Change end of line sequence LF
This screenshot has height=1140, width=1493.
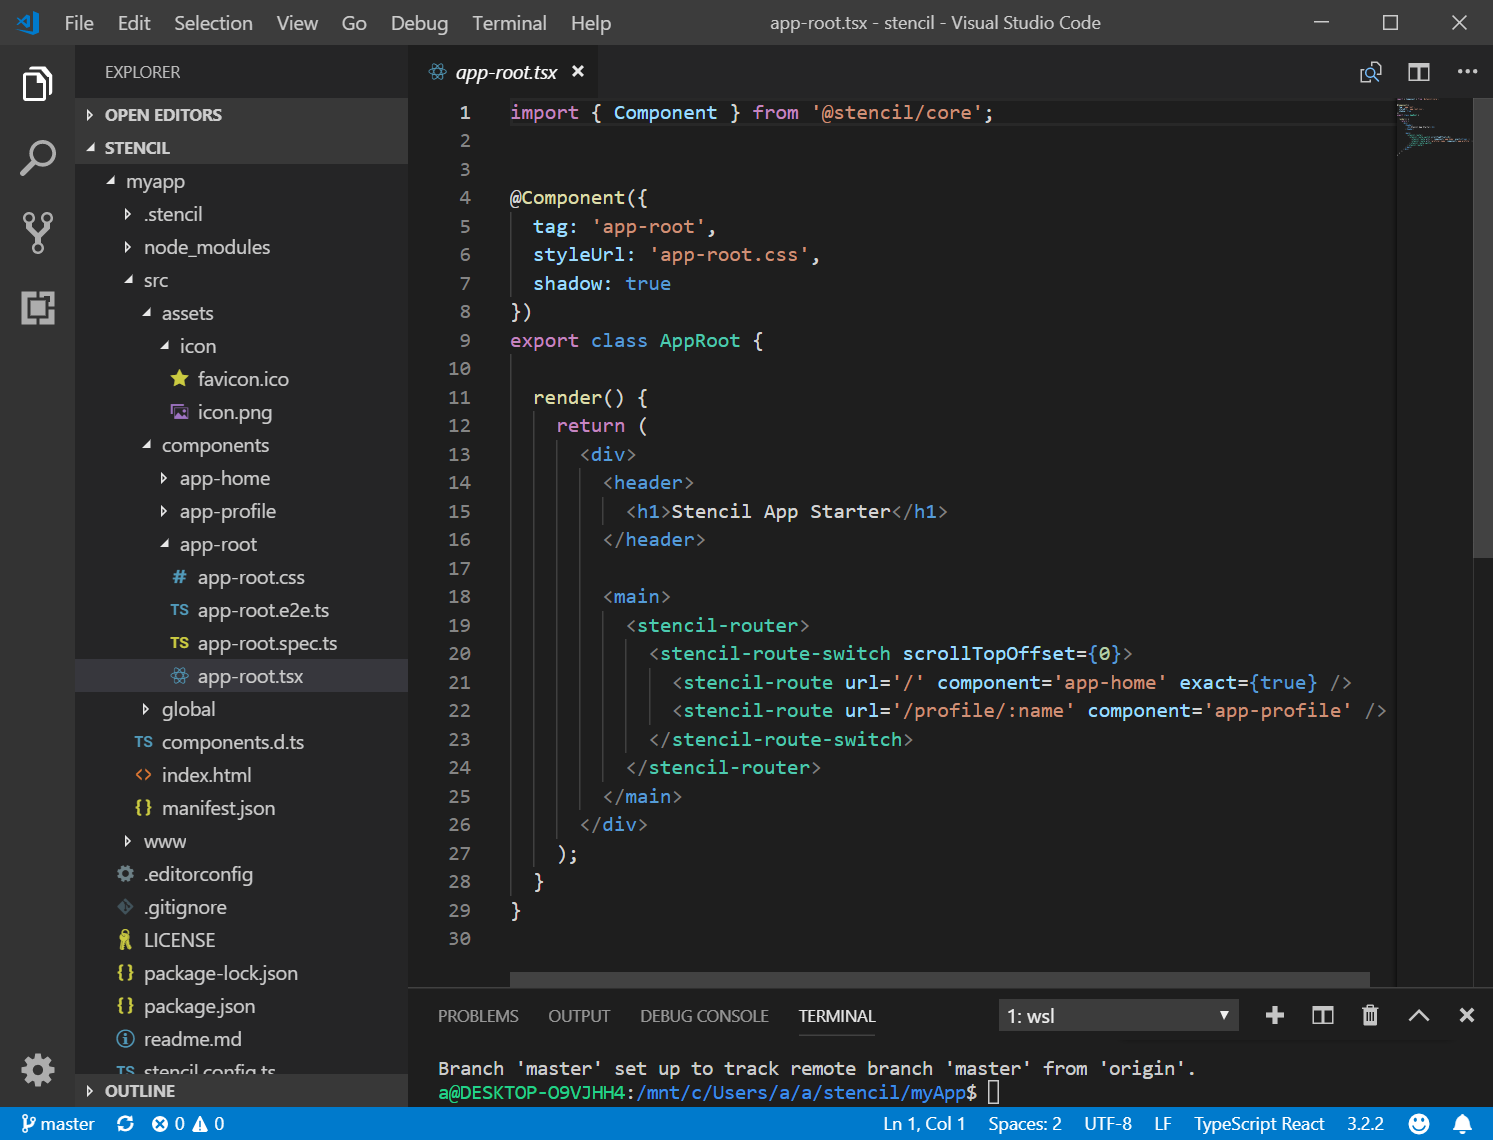coord(1163,1124)
